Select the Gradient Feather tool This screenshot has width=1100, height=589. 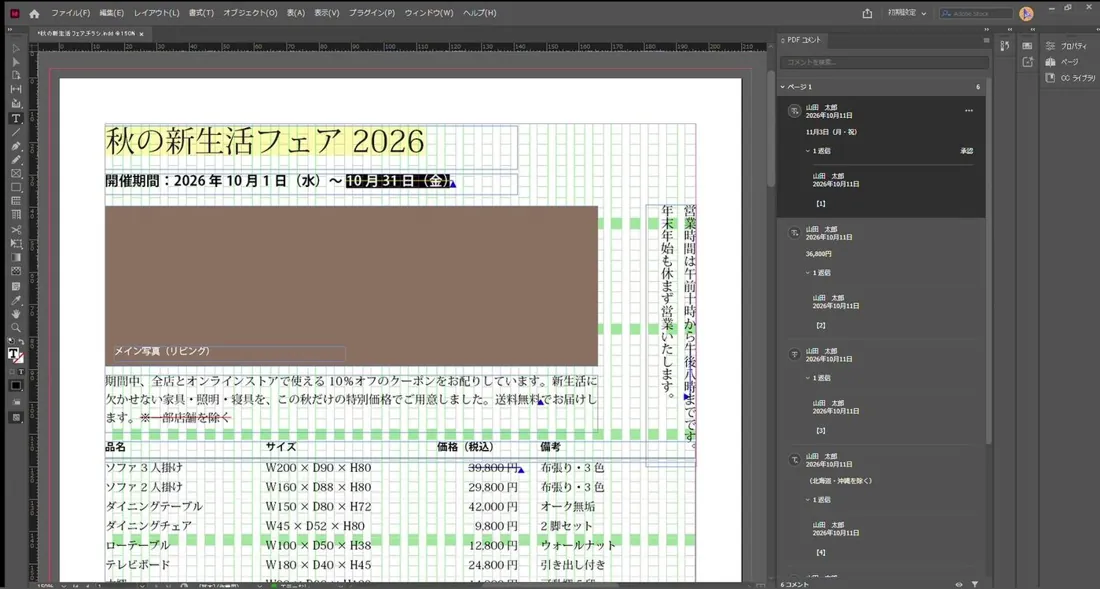click(x=15, y=271)
